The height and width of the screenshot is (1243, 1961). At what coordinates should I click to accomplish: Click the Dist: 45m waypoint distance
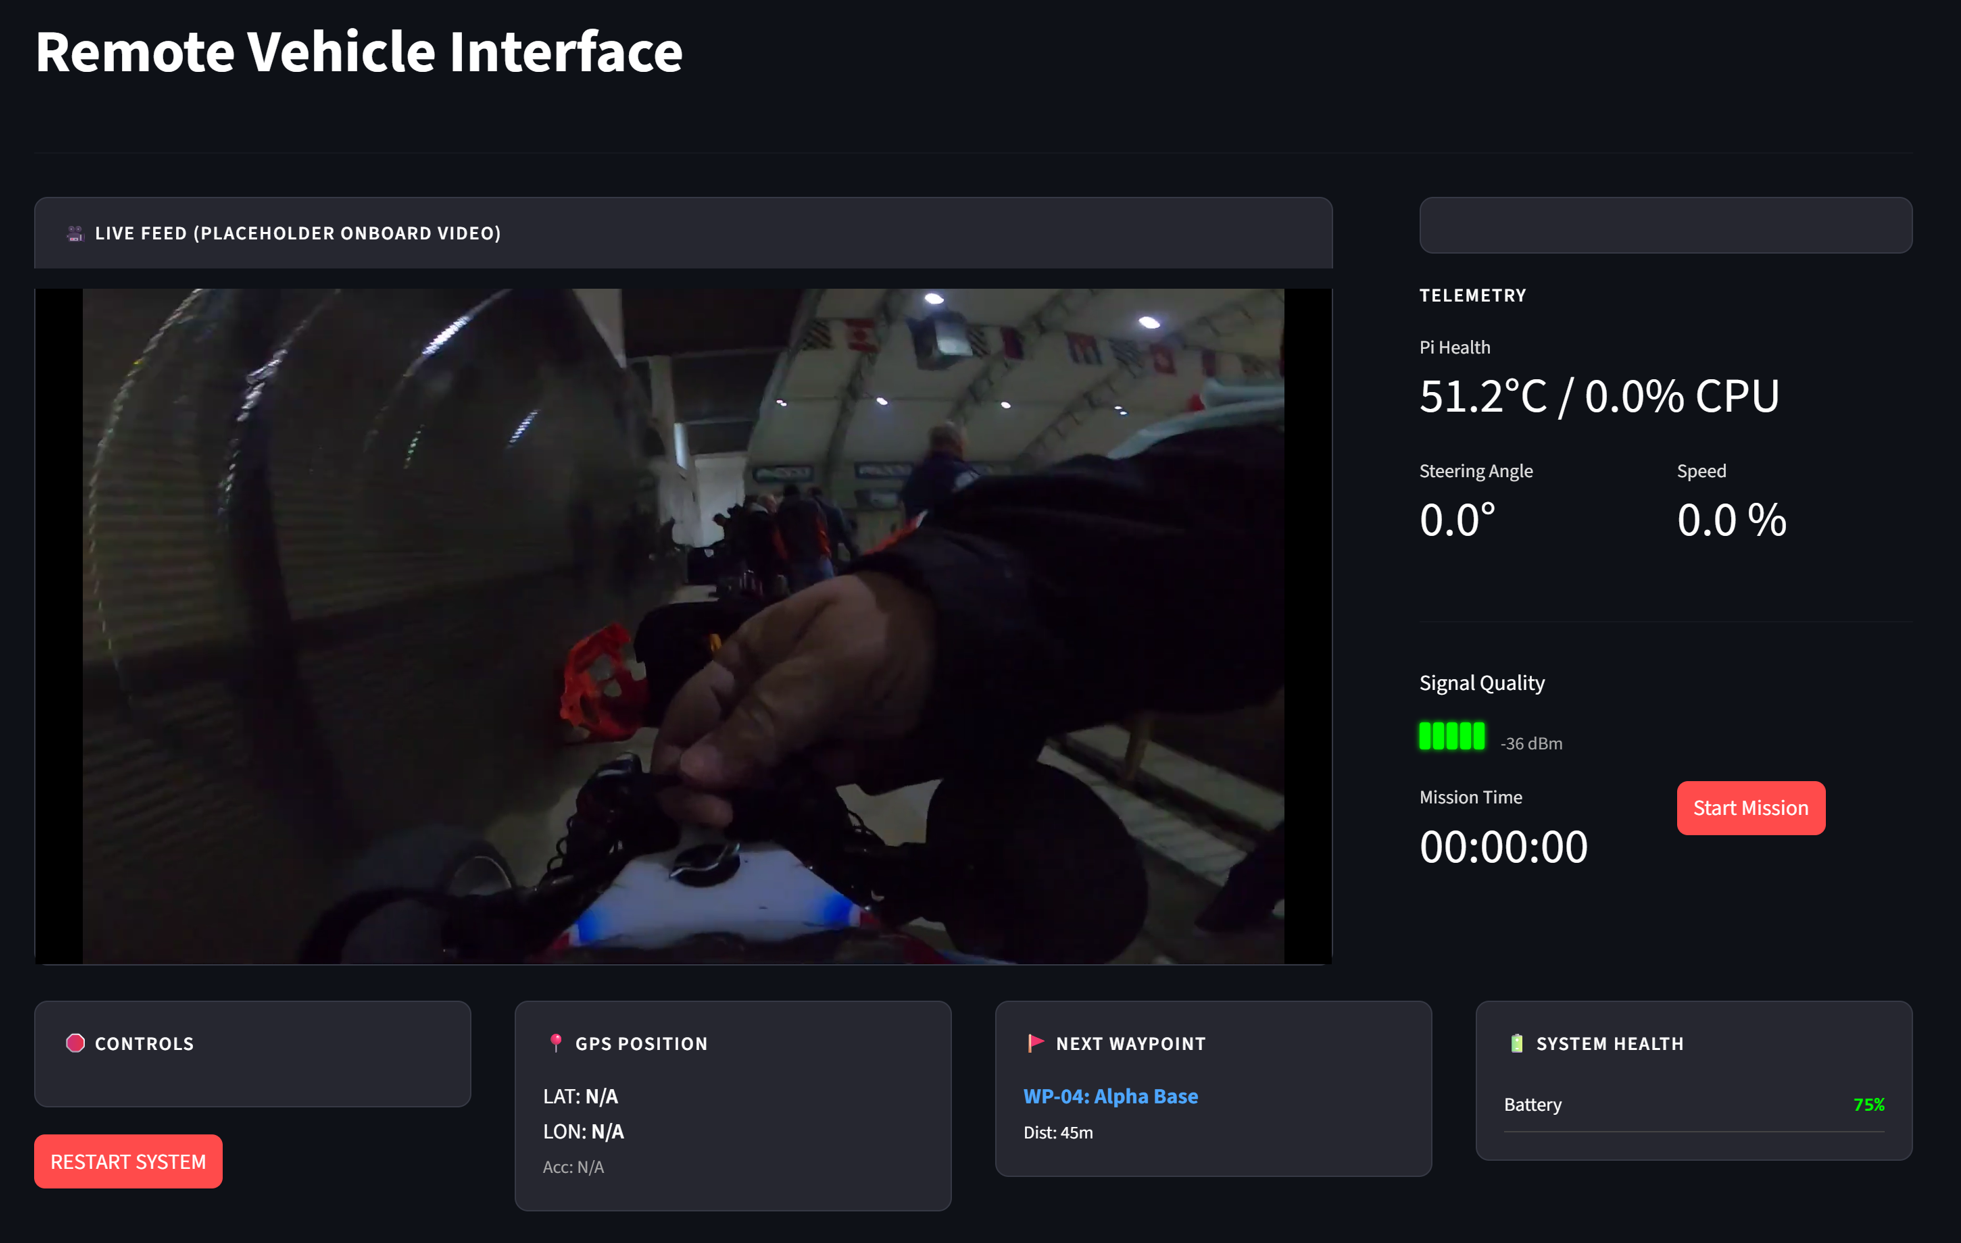click(x=1058, y=1132)
